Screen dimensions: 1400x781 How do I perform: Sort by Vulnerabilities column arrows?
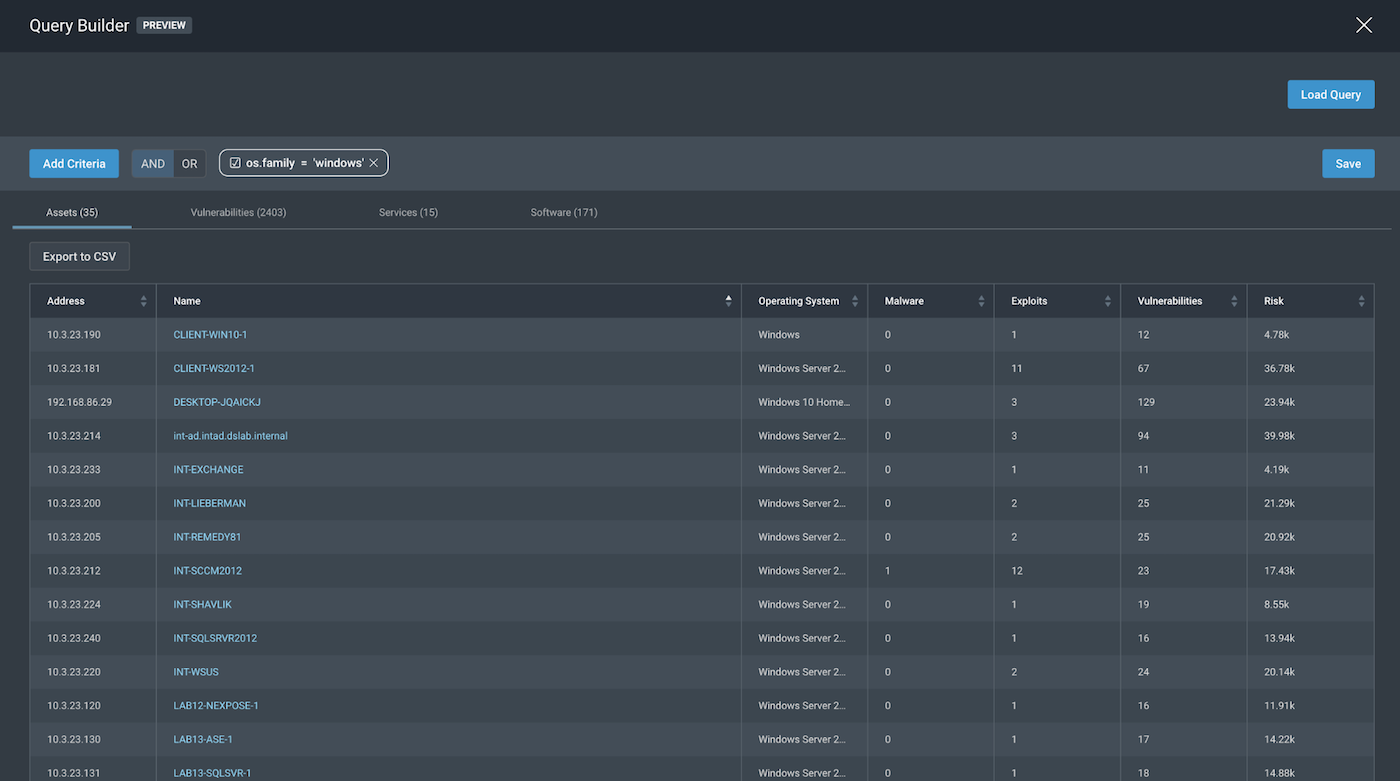click(x=1234, y=301)
